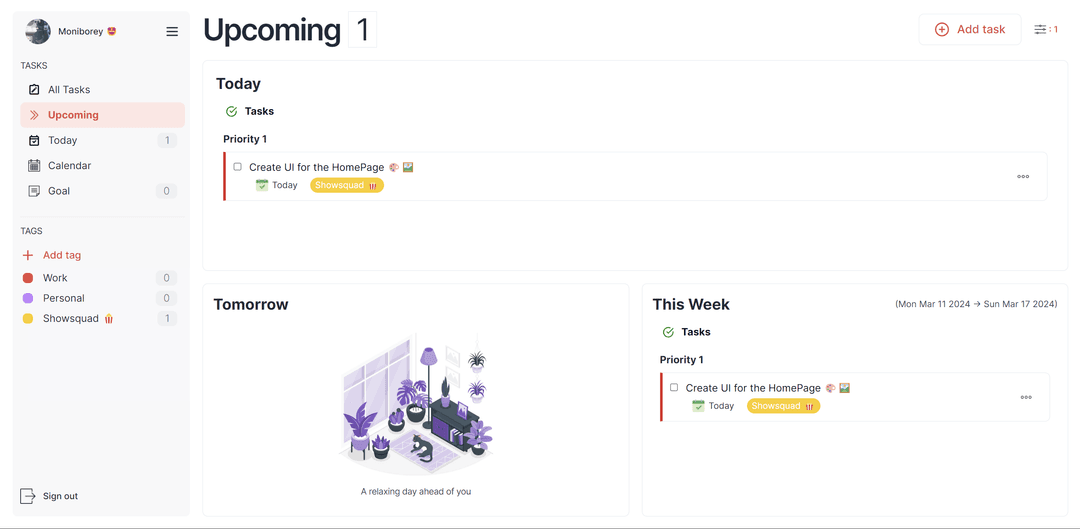Click calendar date icon on Today section task
1080x529 pixels.
tap(262, 185)
